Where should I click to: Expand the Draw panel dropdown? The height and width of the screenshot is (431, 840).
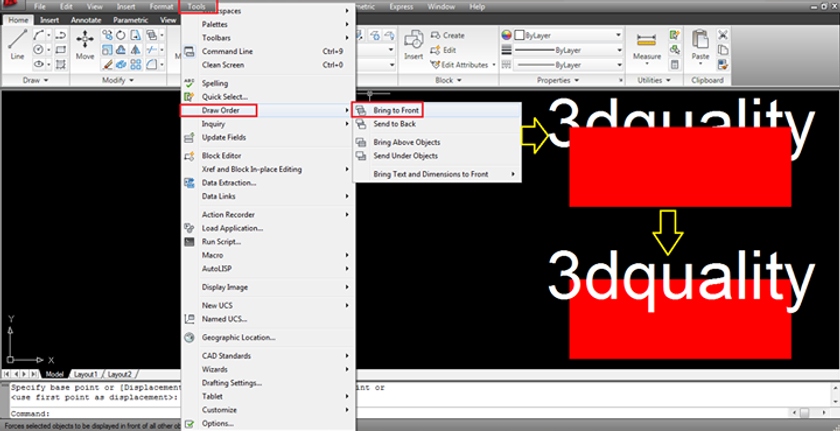[36, 80]
